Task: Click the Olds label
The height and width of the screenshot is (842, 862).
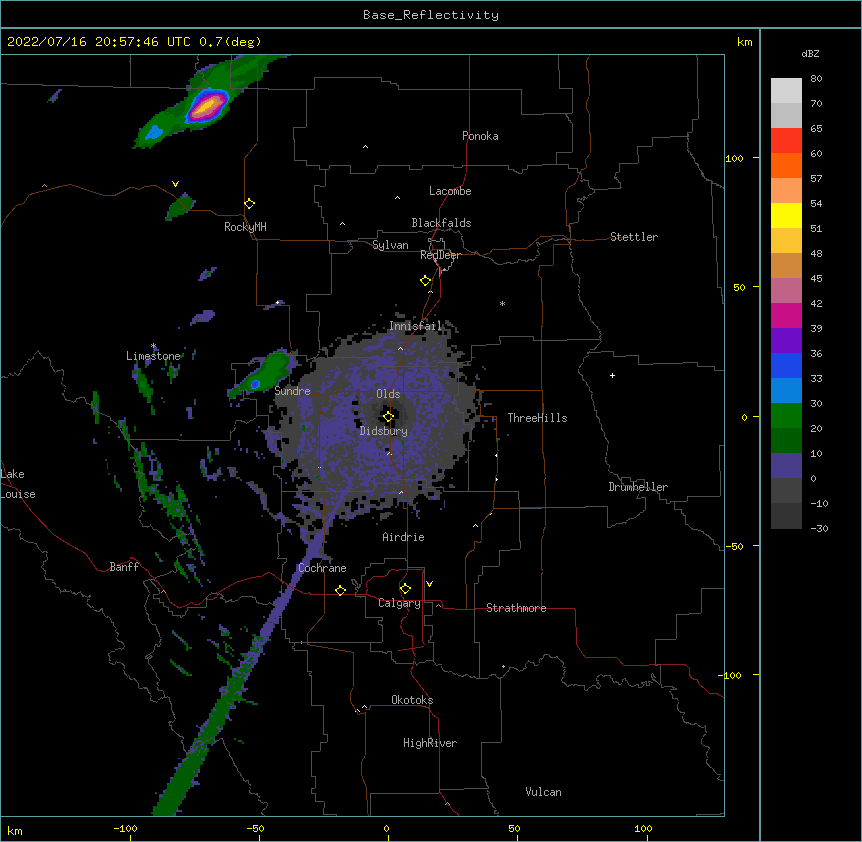Action: point(388,394)
